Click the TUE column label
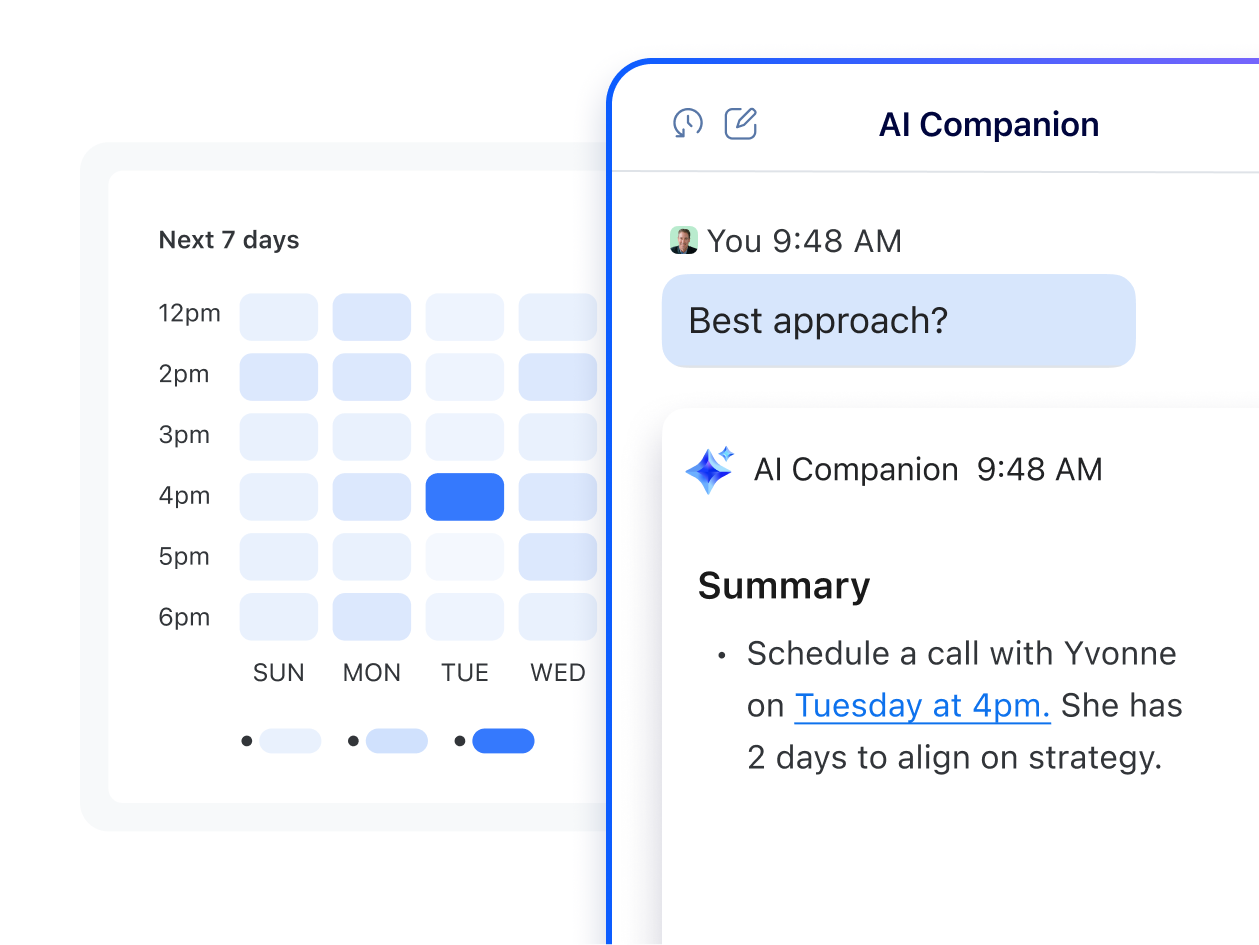The image size is (1259, 945). [x=465, y=673]
